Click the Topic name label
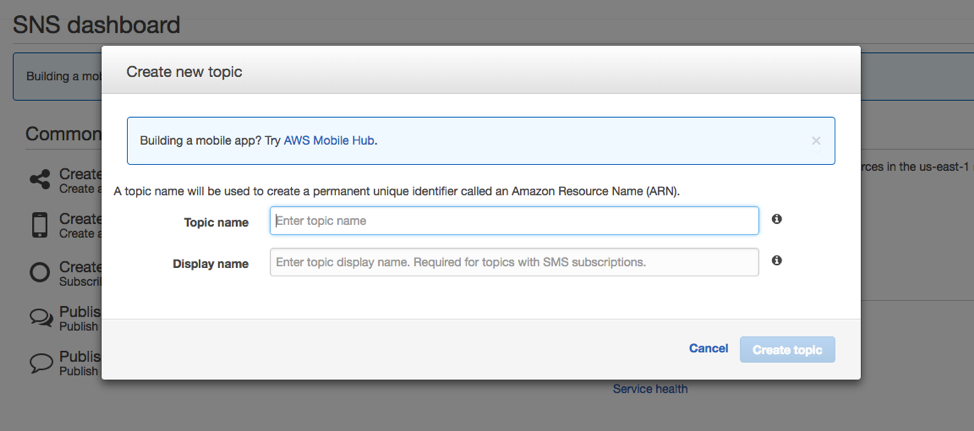Image resolution: width=974 pixels, height=431 pixels. (x=216, y=222)
